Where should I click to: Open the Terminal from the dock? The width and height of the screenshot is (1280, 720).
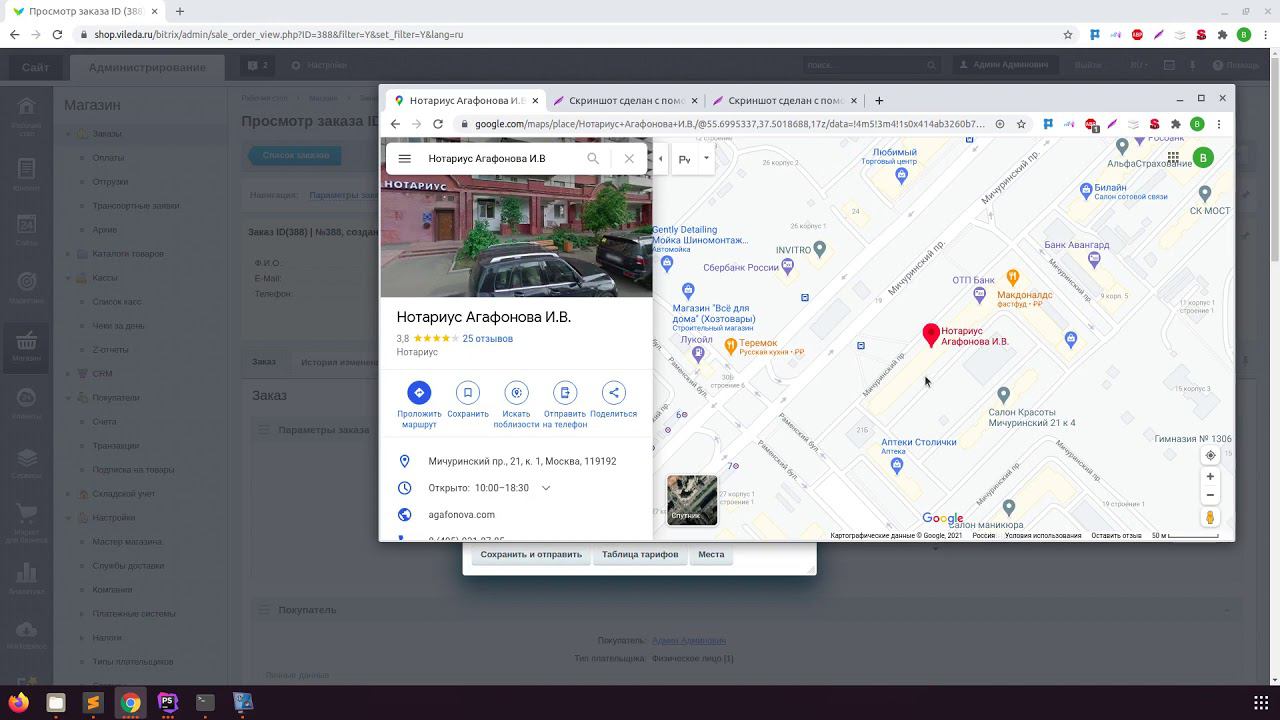tap(205, 702)
